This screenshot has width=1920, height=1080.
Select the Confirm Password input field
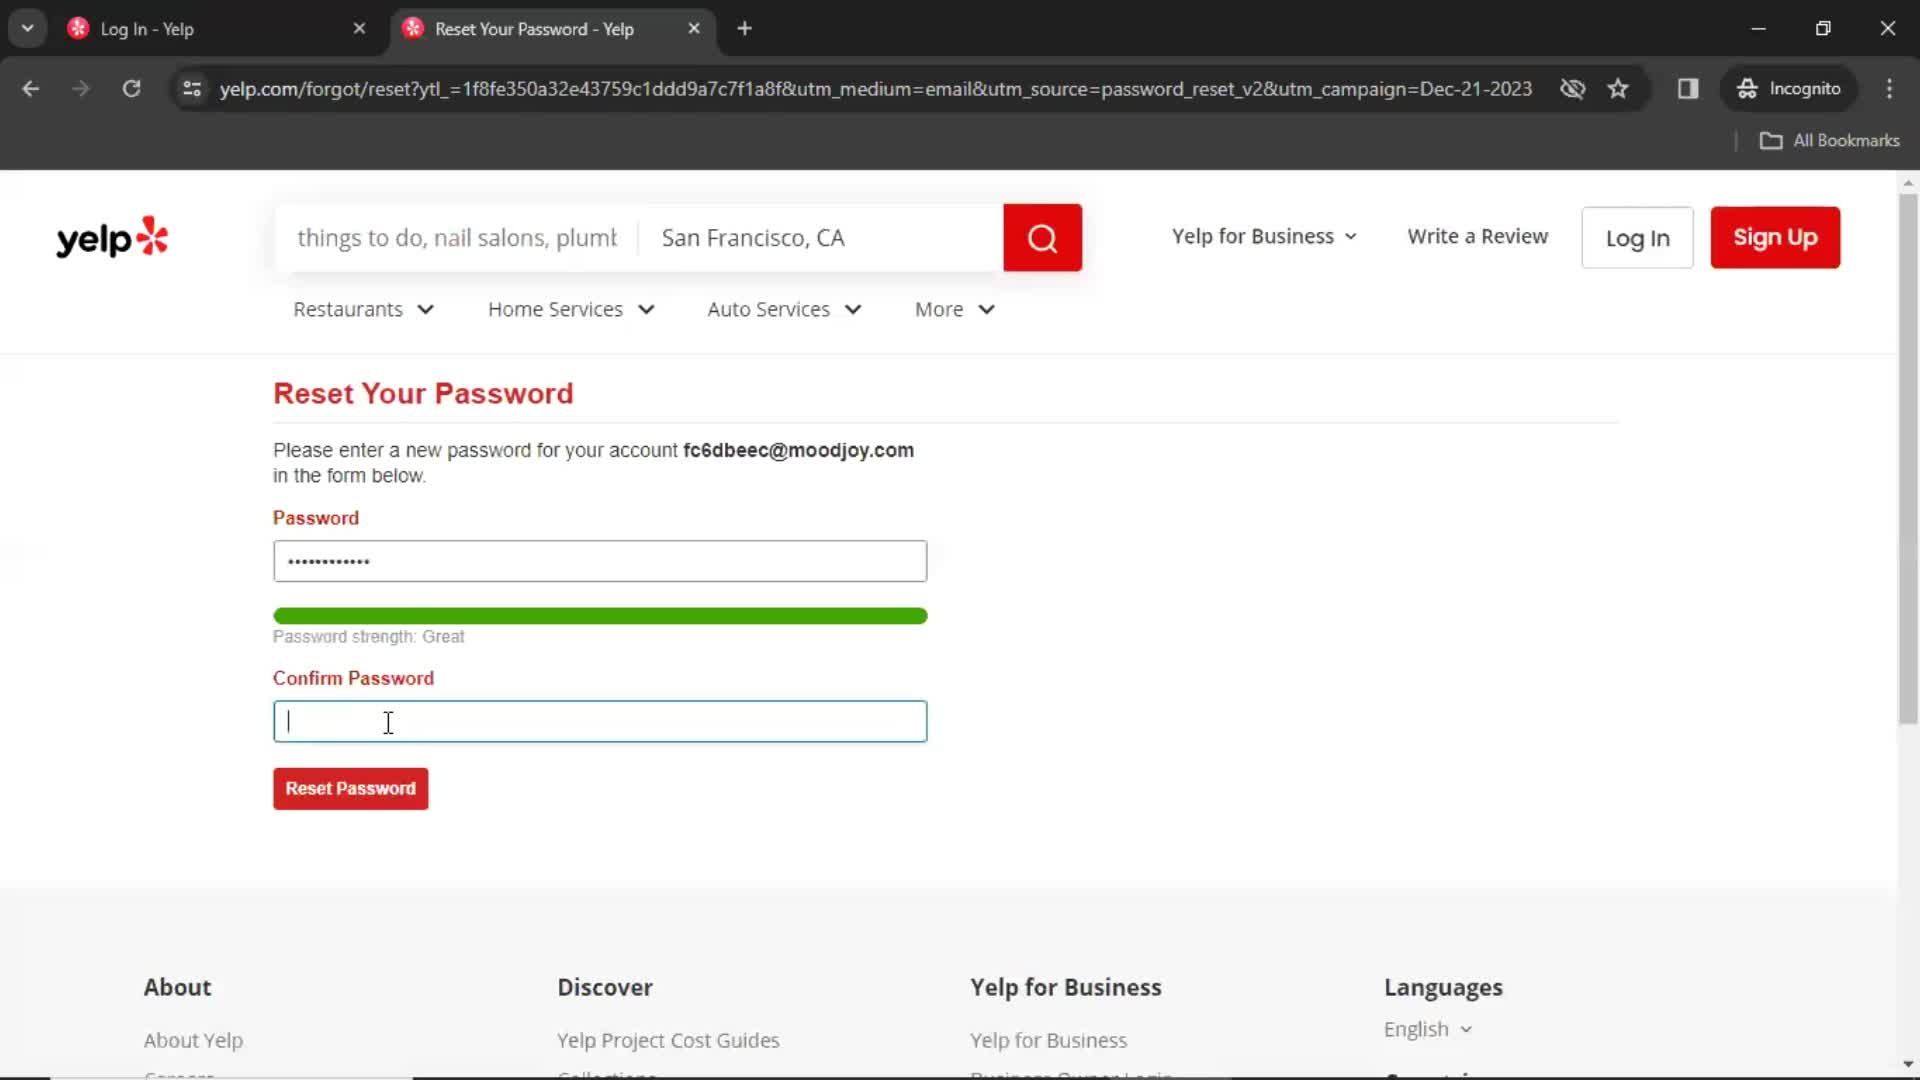point(601,721)
